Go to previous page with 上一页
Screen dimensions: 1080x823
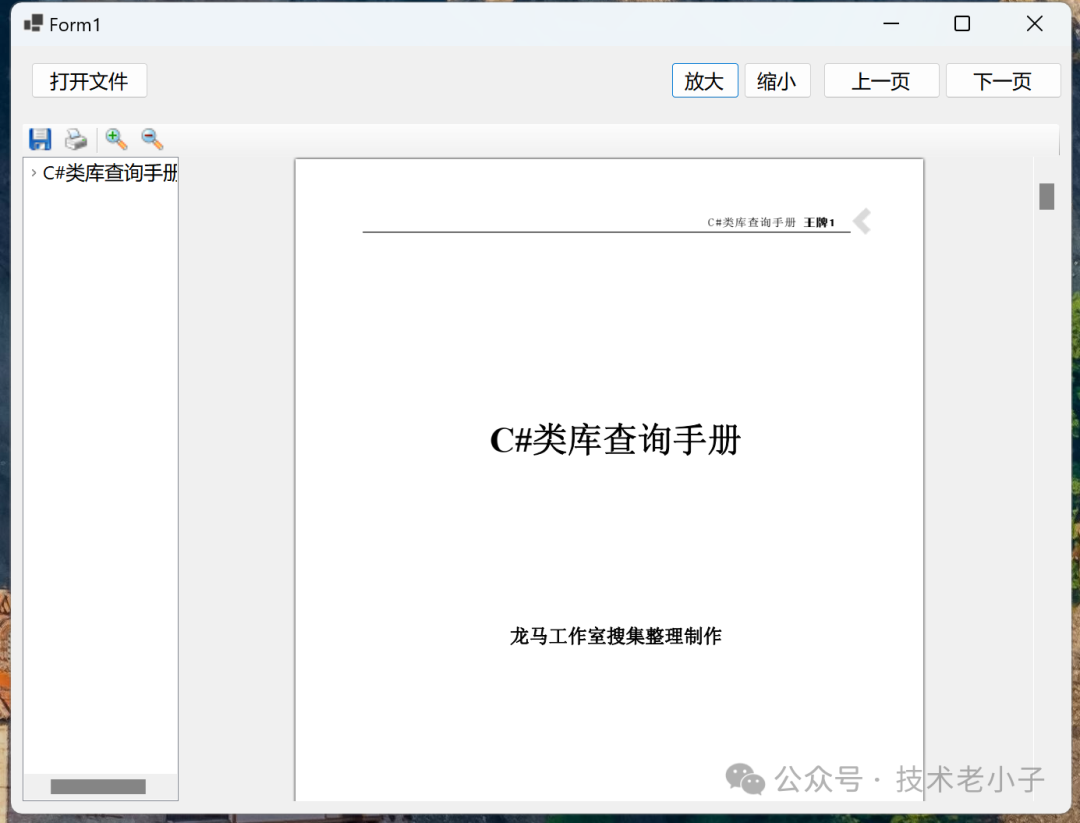tap(881, 81)
